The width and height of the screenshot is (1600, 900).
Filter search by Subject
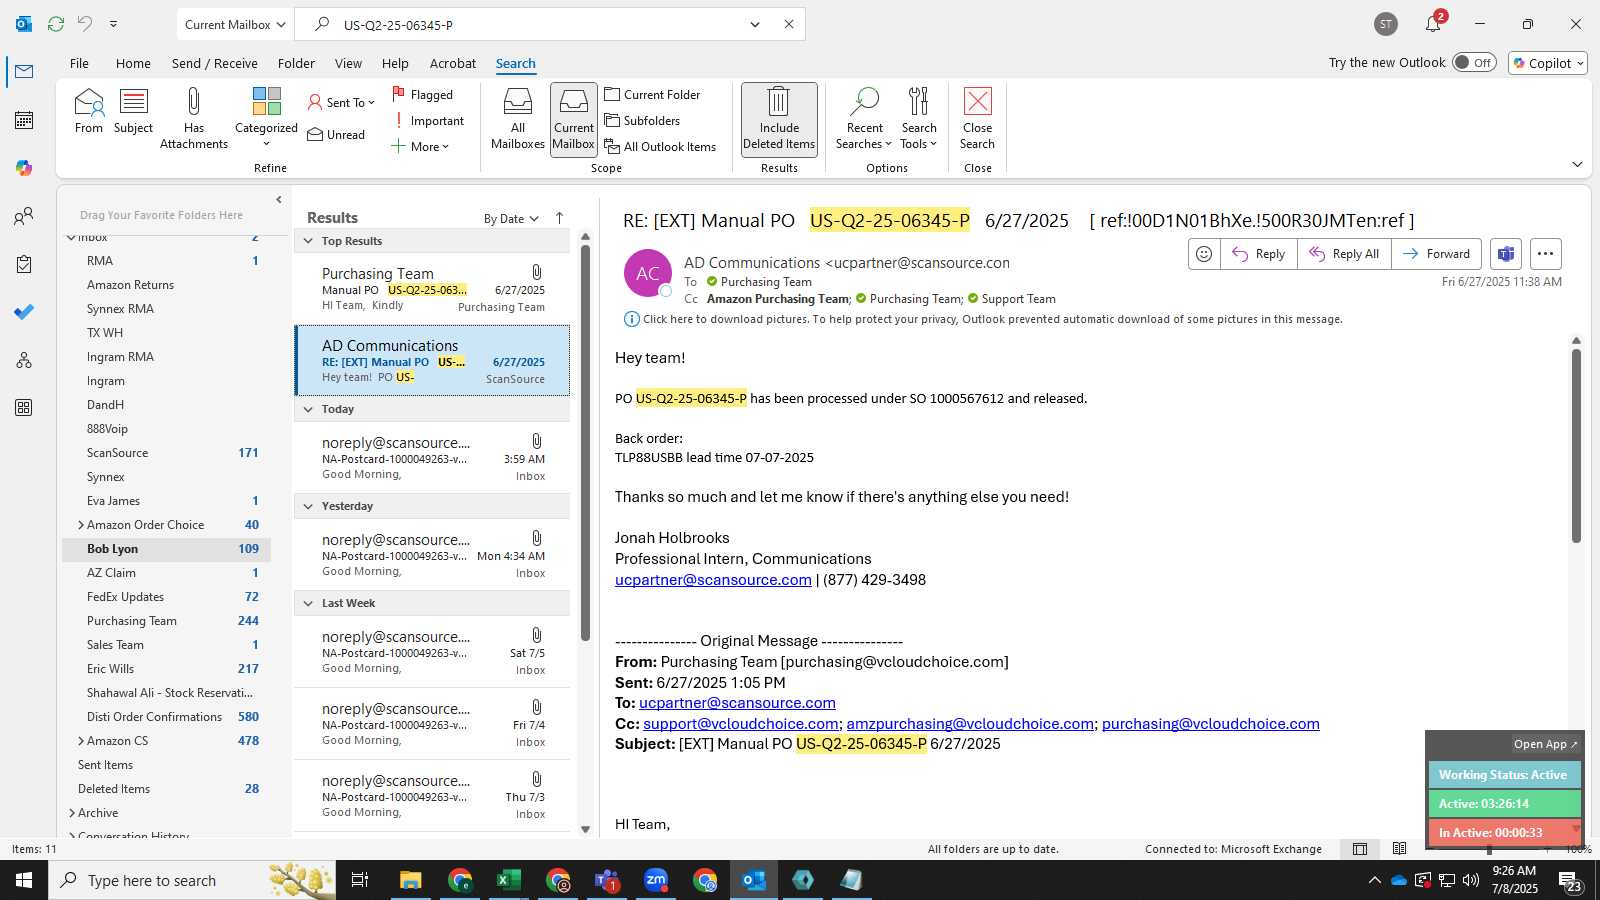tap(133, 110)
